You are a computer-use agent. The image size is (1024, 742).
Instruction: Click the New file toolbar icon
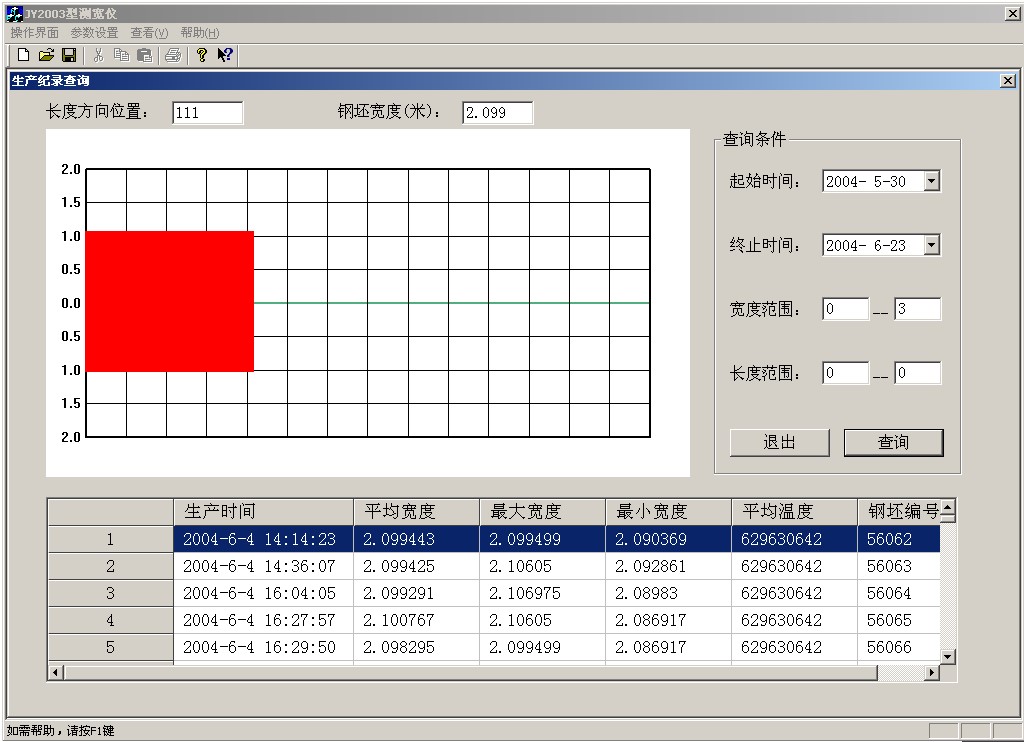point(24,55)
